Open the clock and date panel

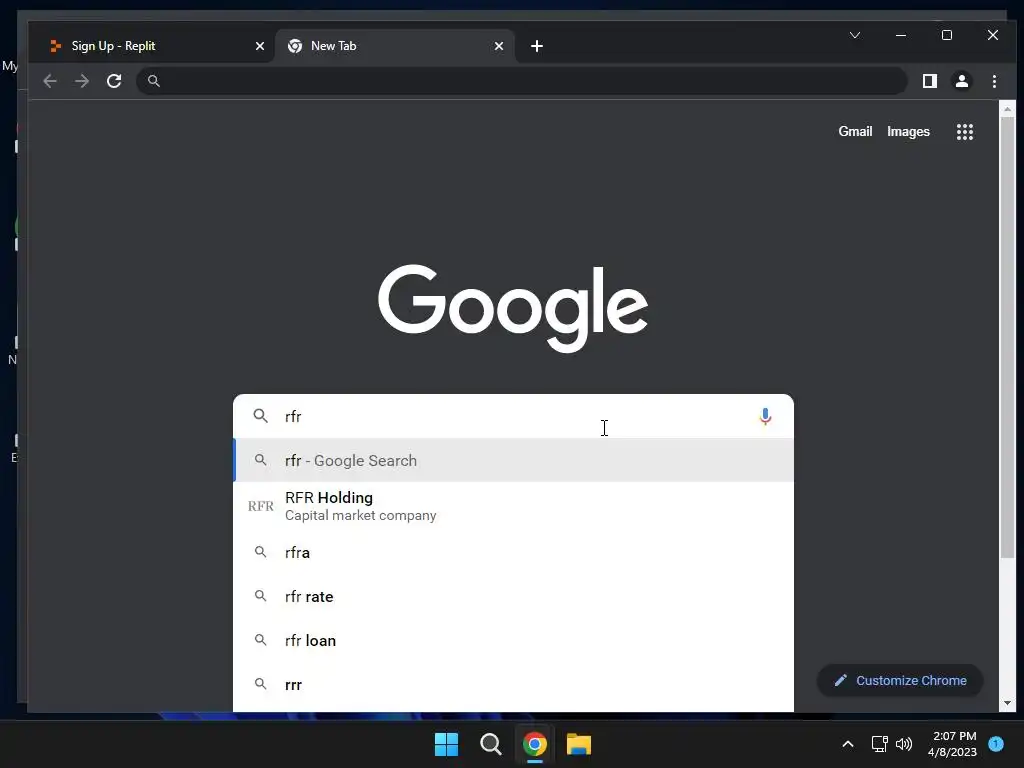[952, 744]
